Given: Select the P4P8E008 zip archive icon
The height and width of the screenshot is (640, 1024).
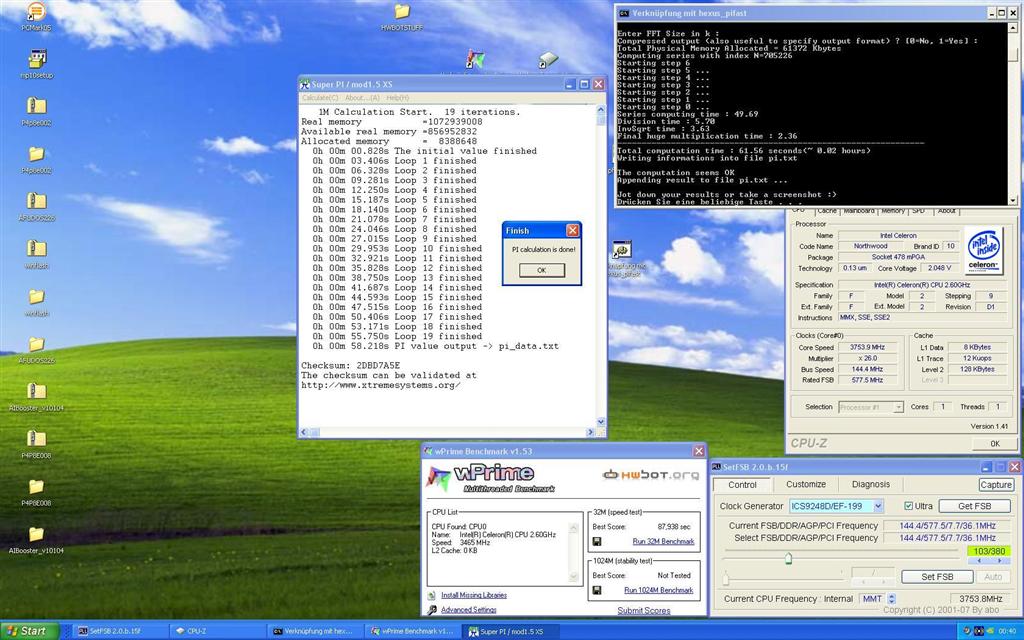Looking at the screenshot, I should pyautogui.click(x=37, y=440).
